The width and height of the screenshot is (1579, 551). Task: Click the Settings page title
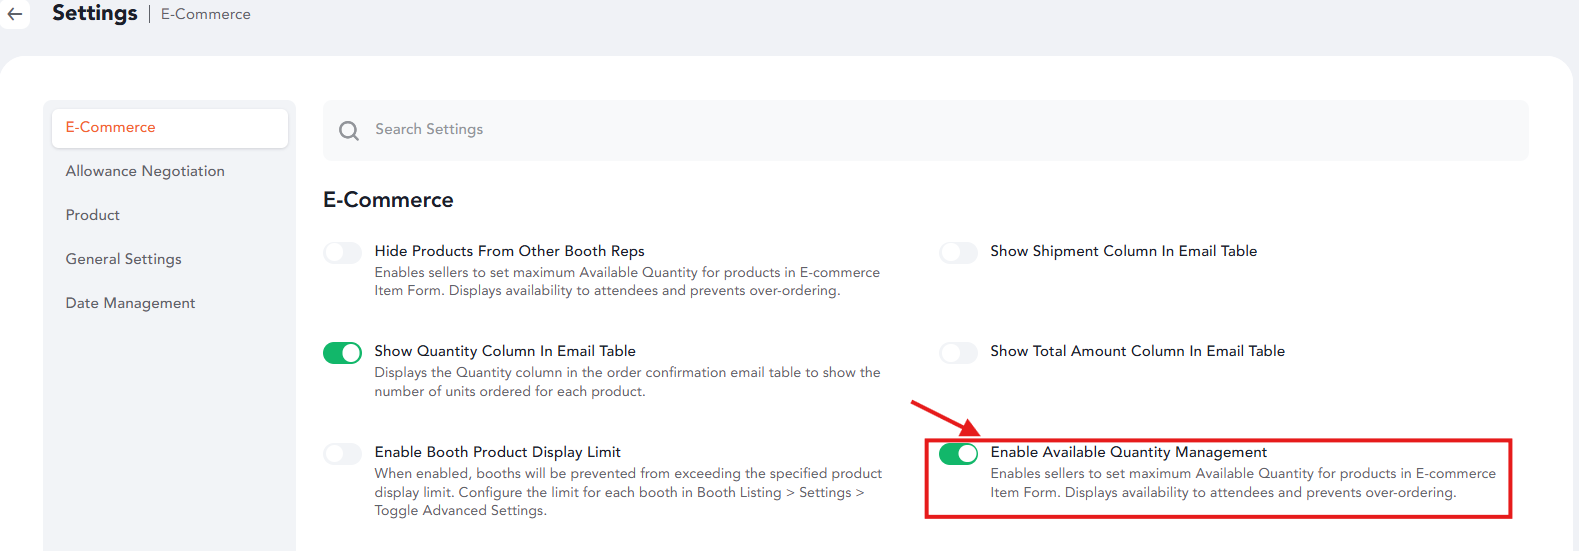[95, 13]
